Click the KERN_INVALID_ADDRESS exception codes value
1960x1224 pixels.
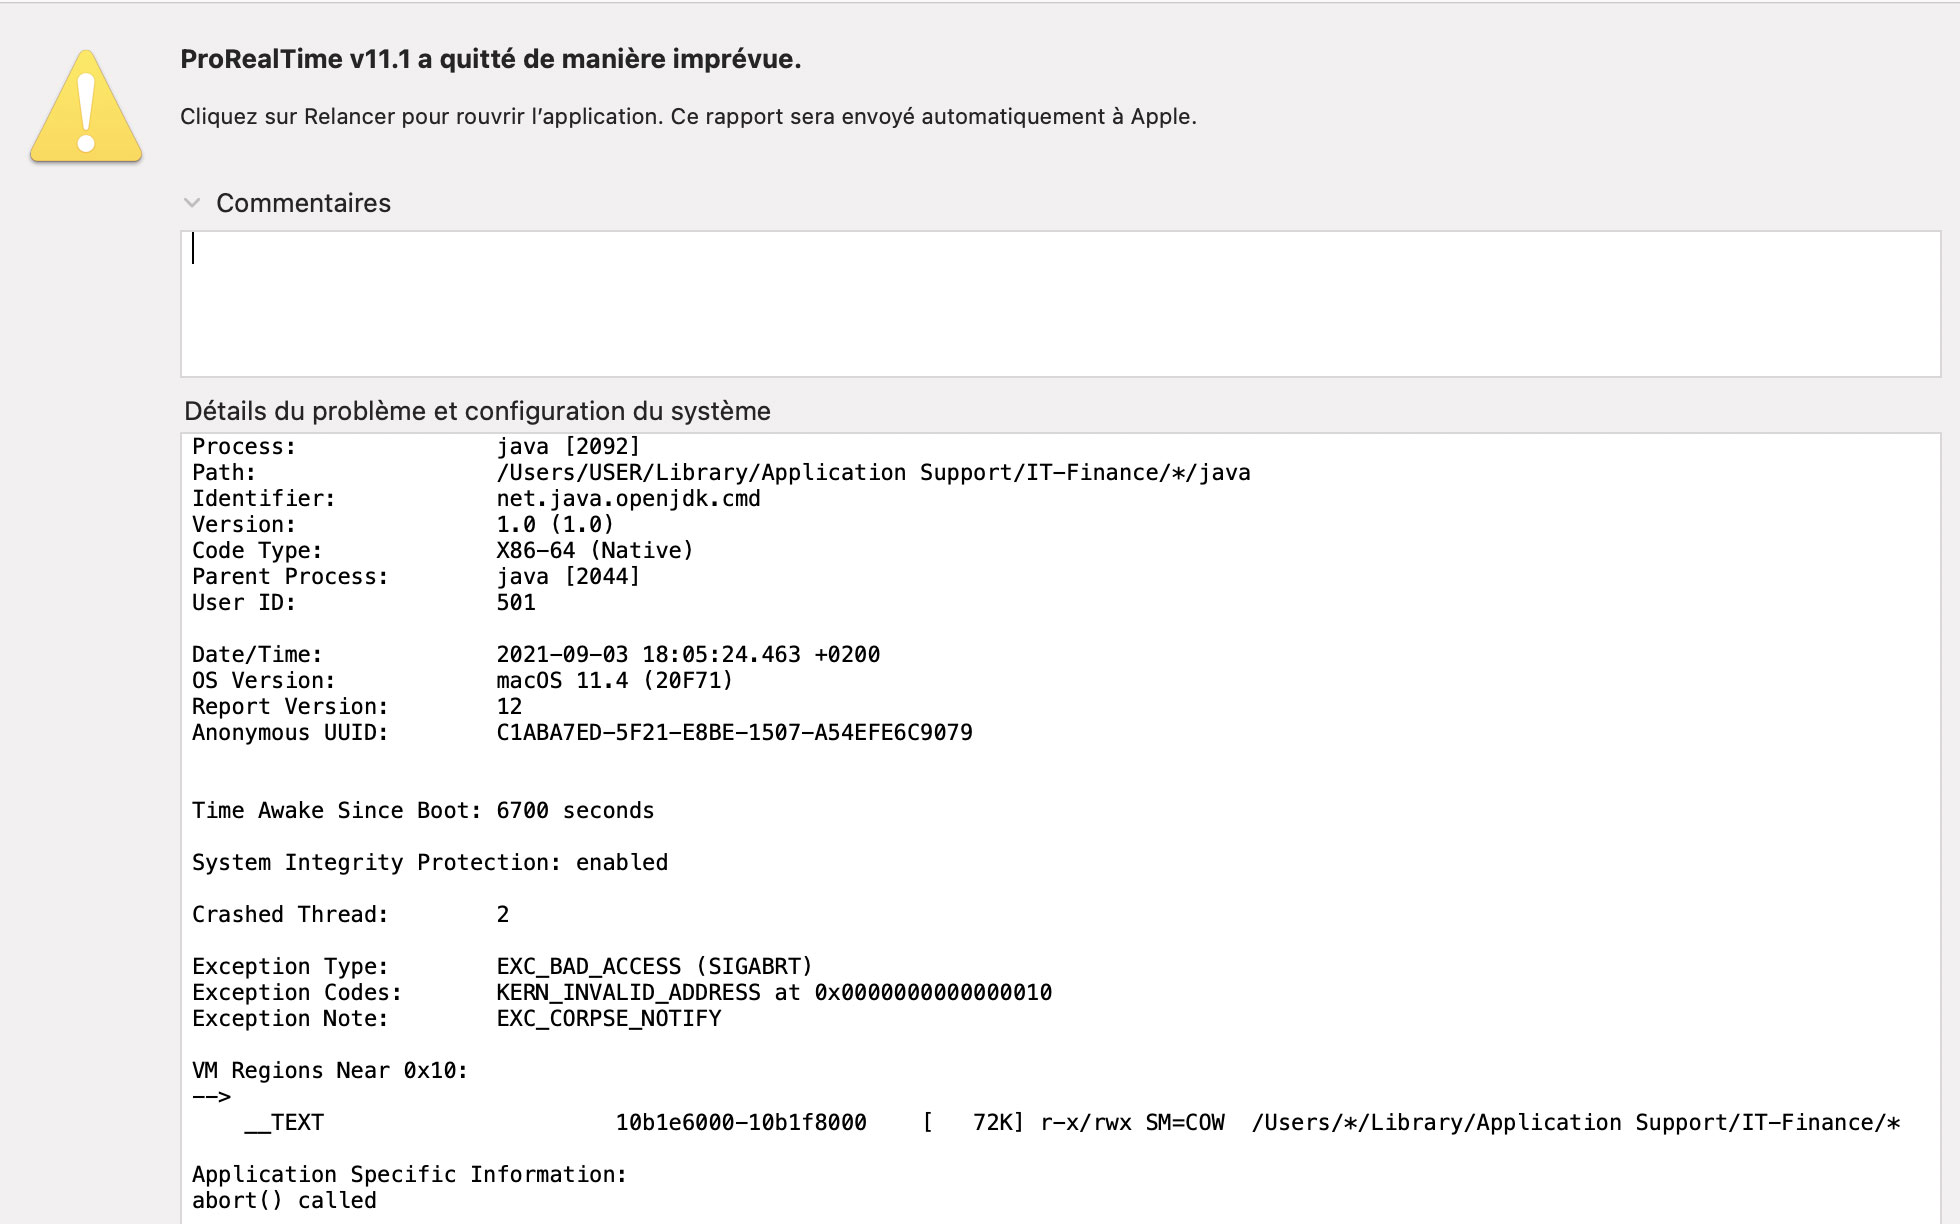774,992
